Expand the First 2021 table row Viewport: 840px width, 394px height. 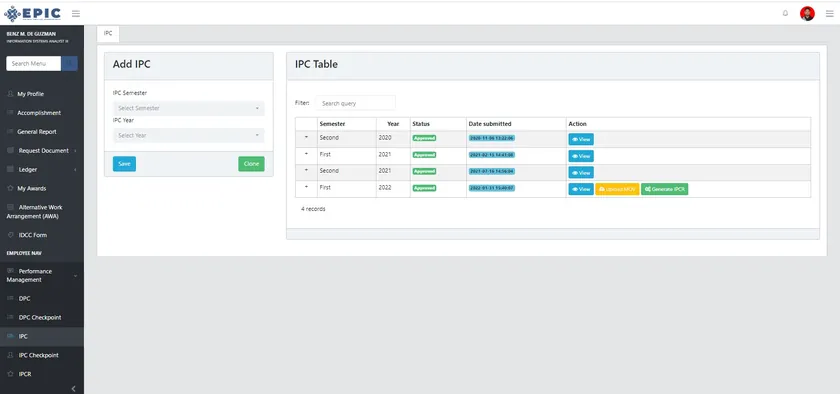(306, 154)
